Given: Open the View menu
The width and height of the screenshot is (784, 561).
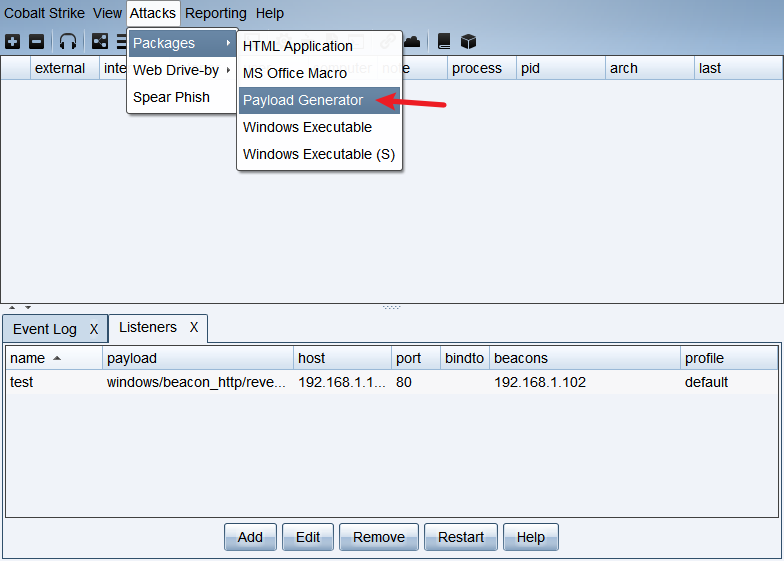Looking at the screenshot, I should tap(107, 13).
